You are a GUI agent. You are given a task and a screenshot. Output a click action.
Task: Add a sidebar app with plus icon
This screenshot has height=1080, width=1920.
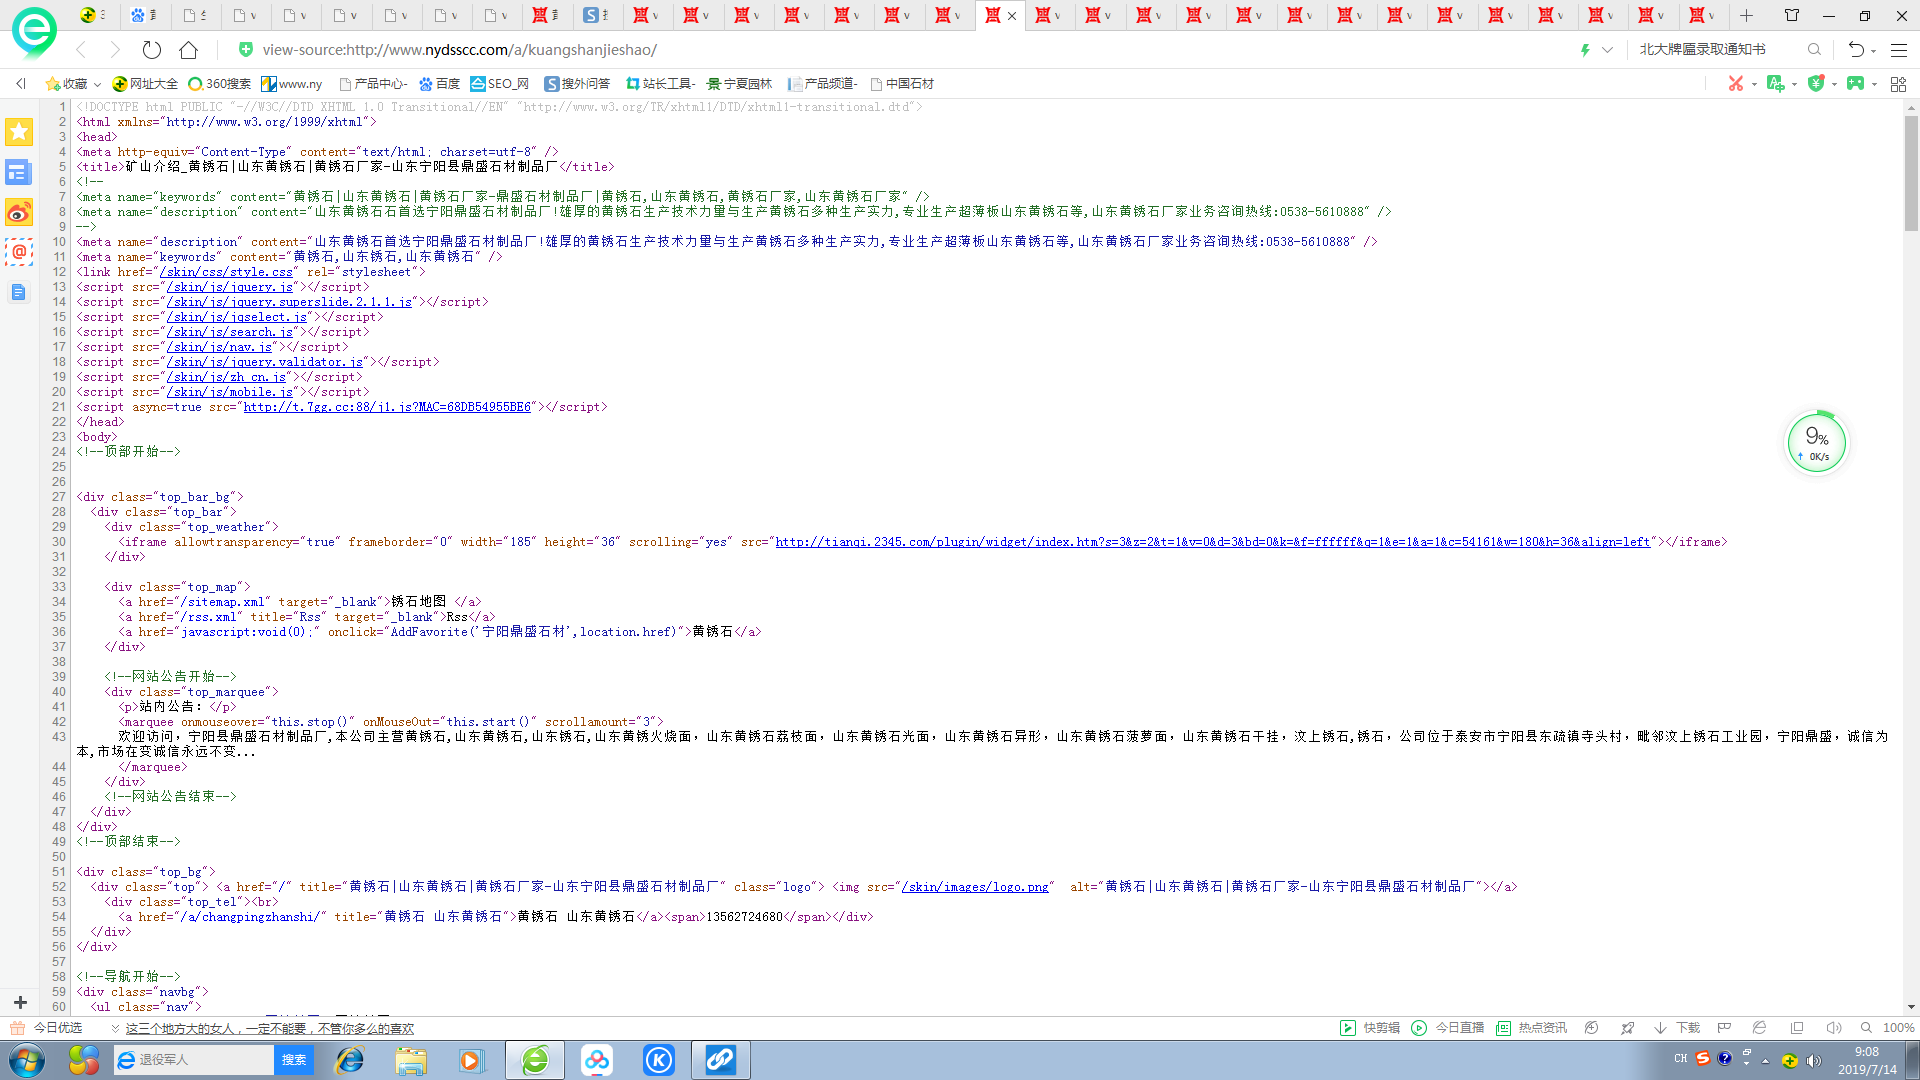(19, 1002)
